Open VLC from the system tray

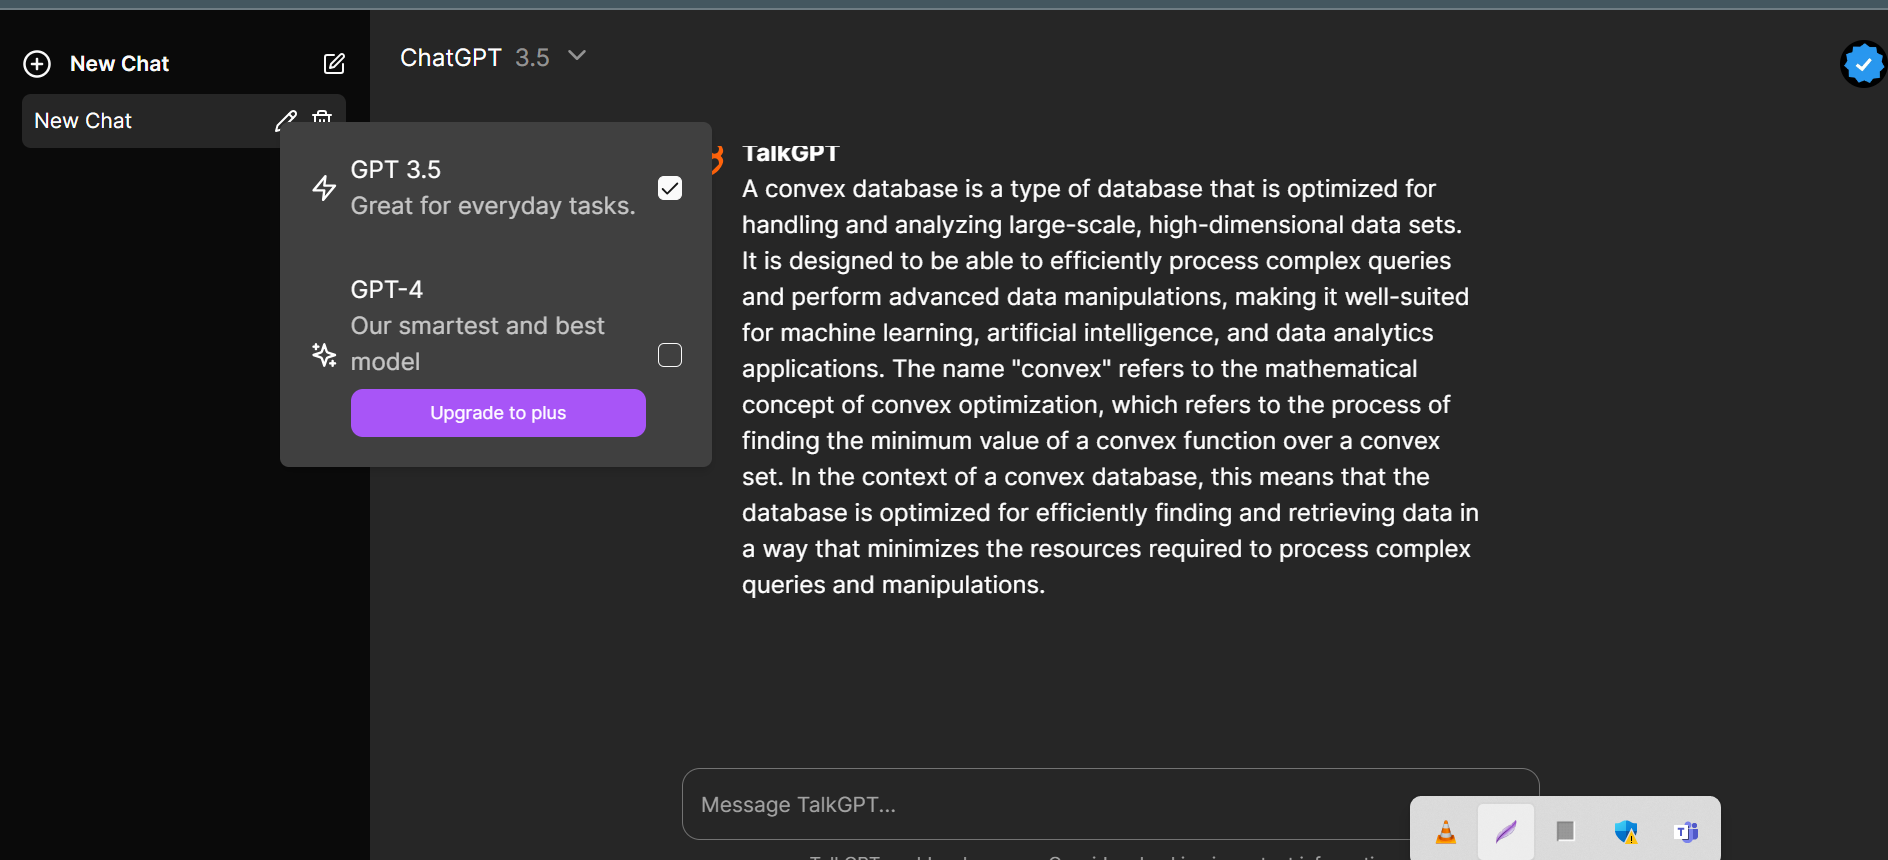tap(1446, 832)
